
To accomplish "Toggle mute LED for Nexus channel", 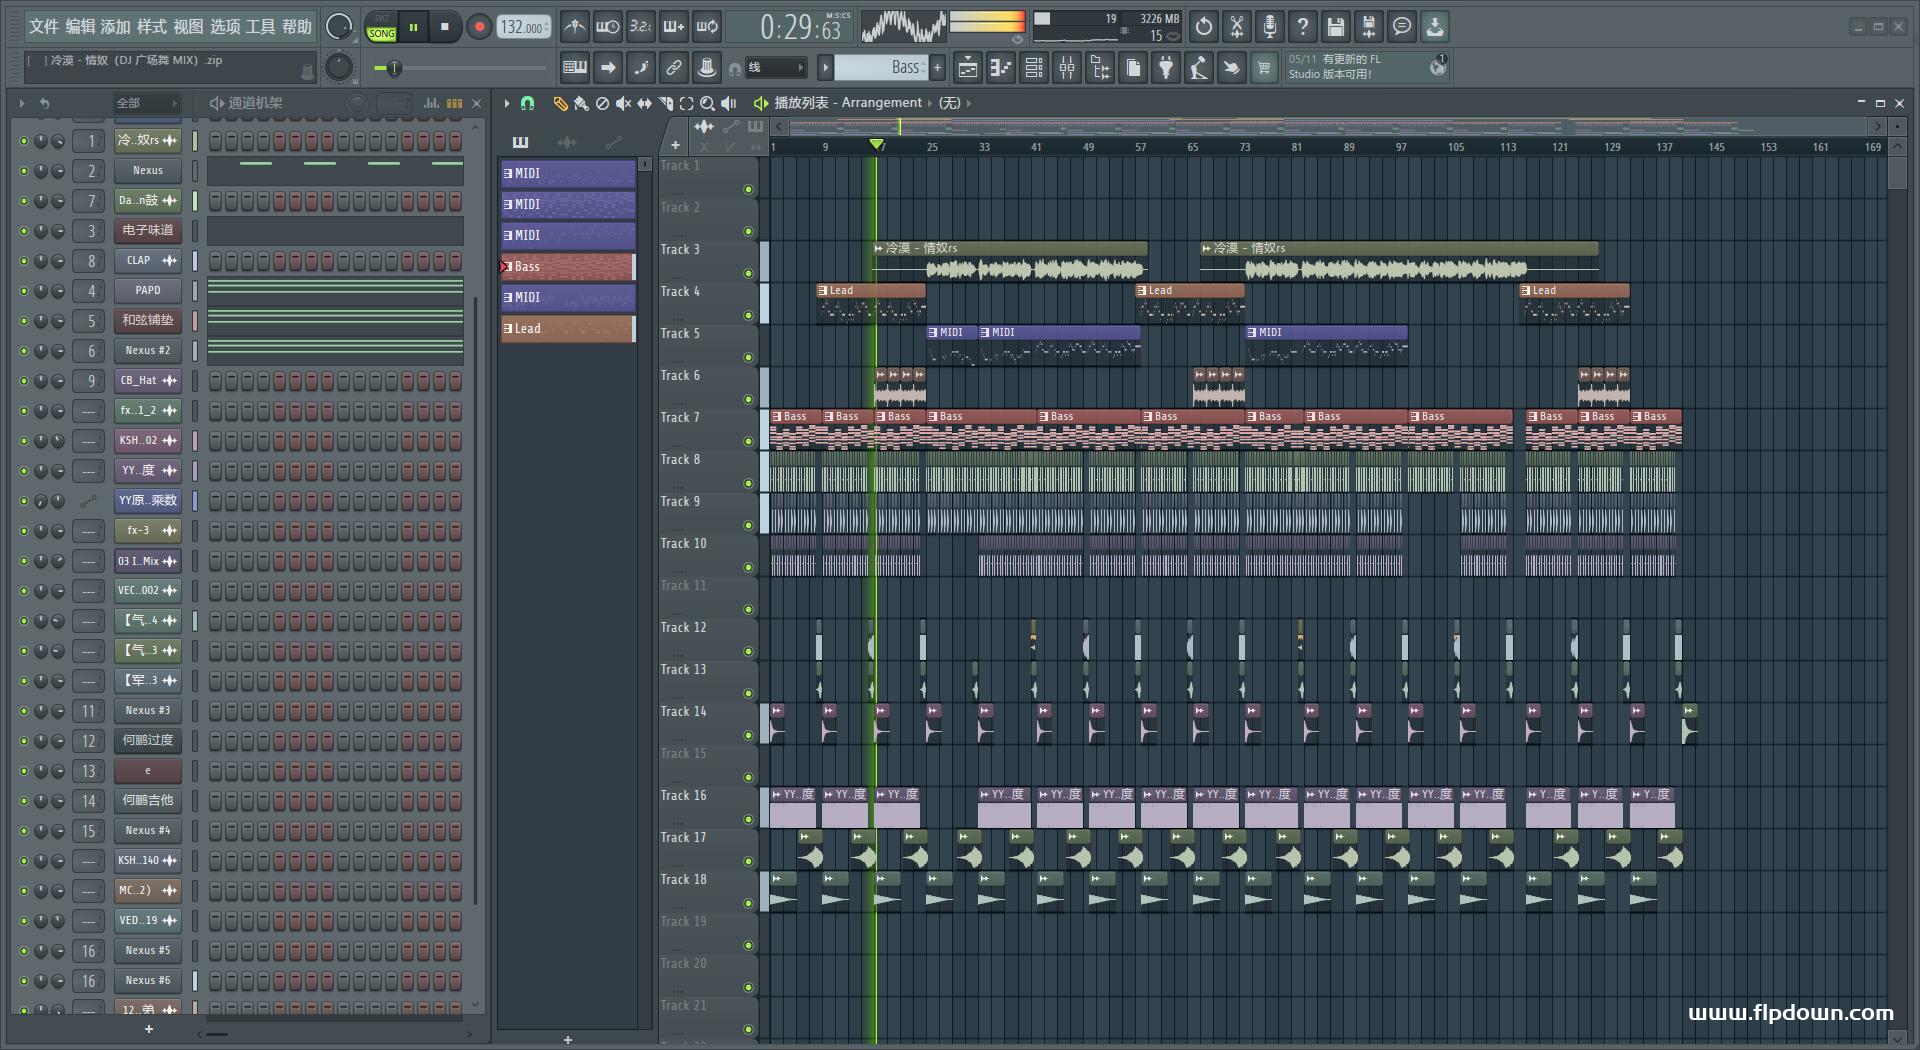I will point(23,171).
